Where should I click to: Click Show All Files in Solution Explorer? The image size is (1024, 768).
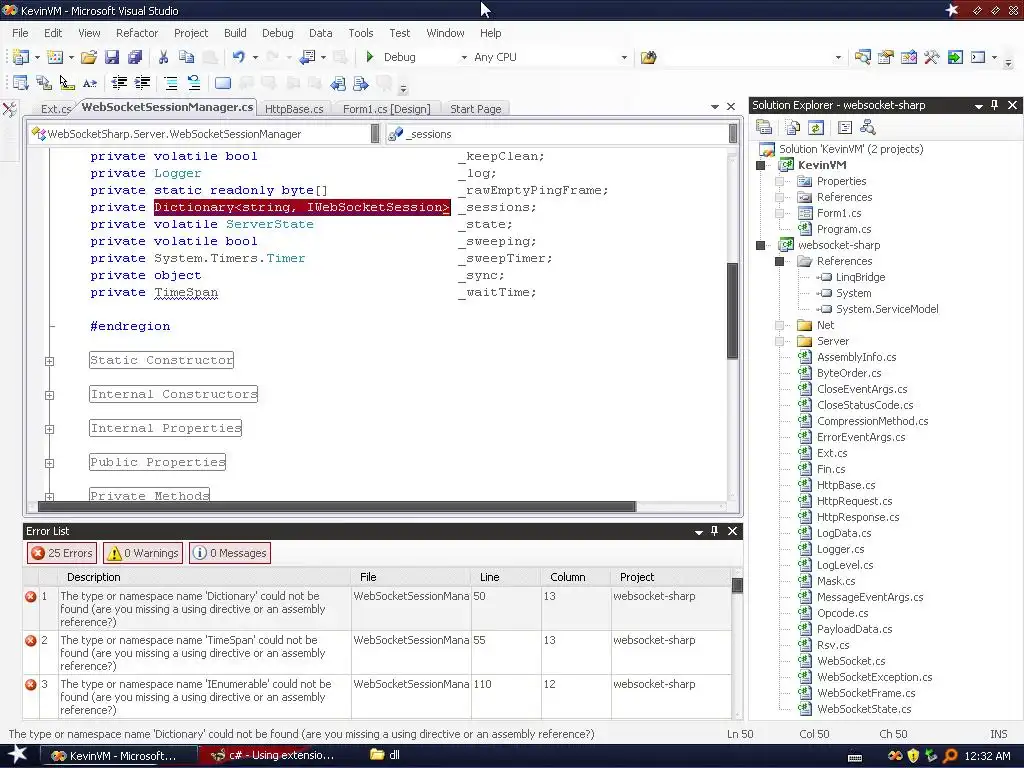pos(793,127)
